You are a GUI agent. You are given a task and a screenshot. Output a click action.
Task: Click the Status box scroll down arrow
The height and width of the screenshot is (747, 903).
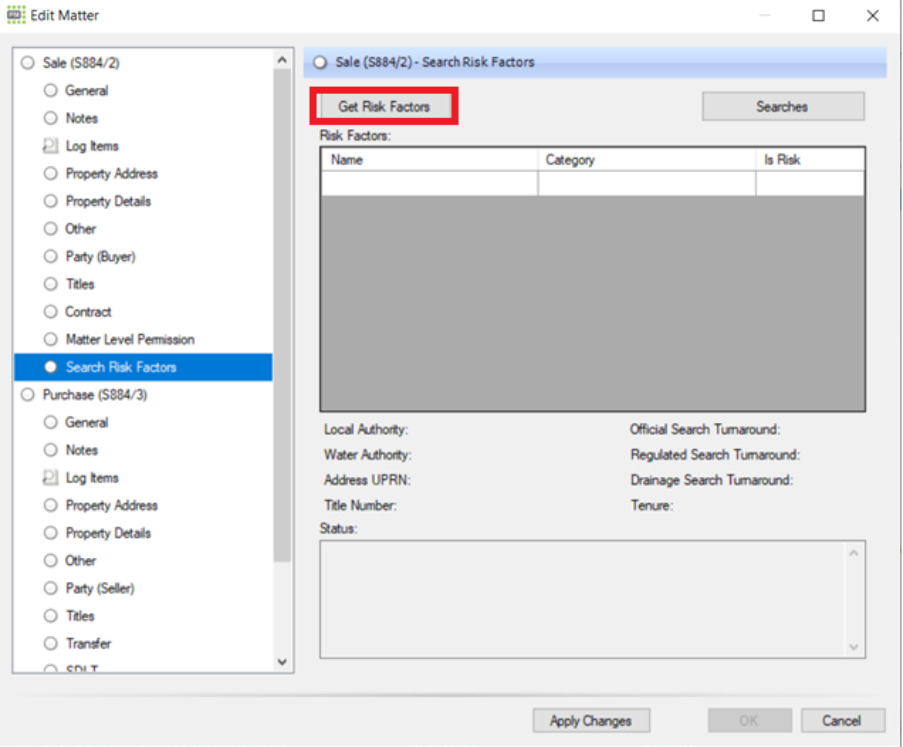pyautogui.click(x=853, y=647)
